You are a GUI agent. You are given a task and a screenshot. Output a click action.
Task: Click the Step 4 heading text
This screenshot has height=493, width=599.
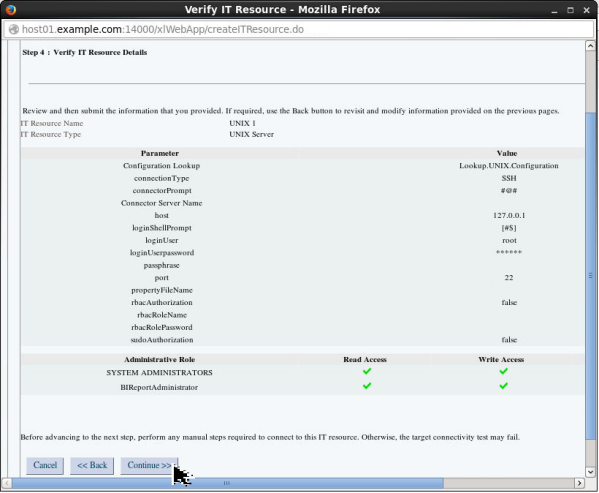pos(84,52)
